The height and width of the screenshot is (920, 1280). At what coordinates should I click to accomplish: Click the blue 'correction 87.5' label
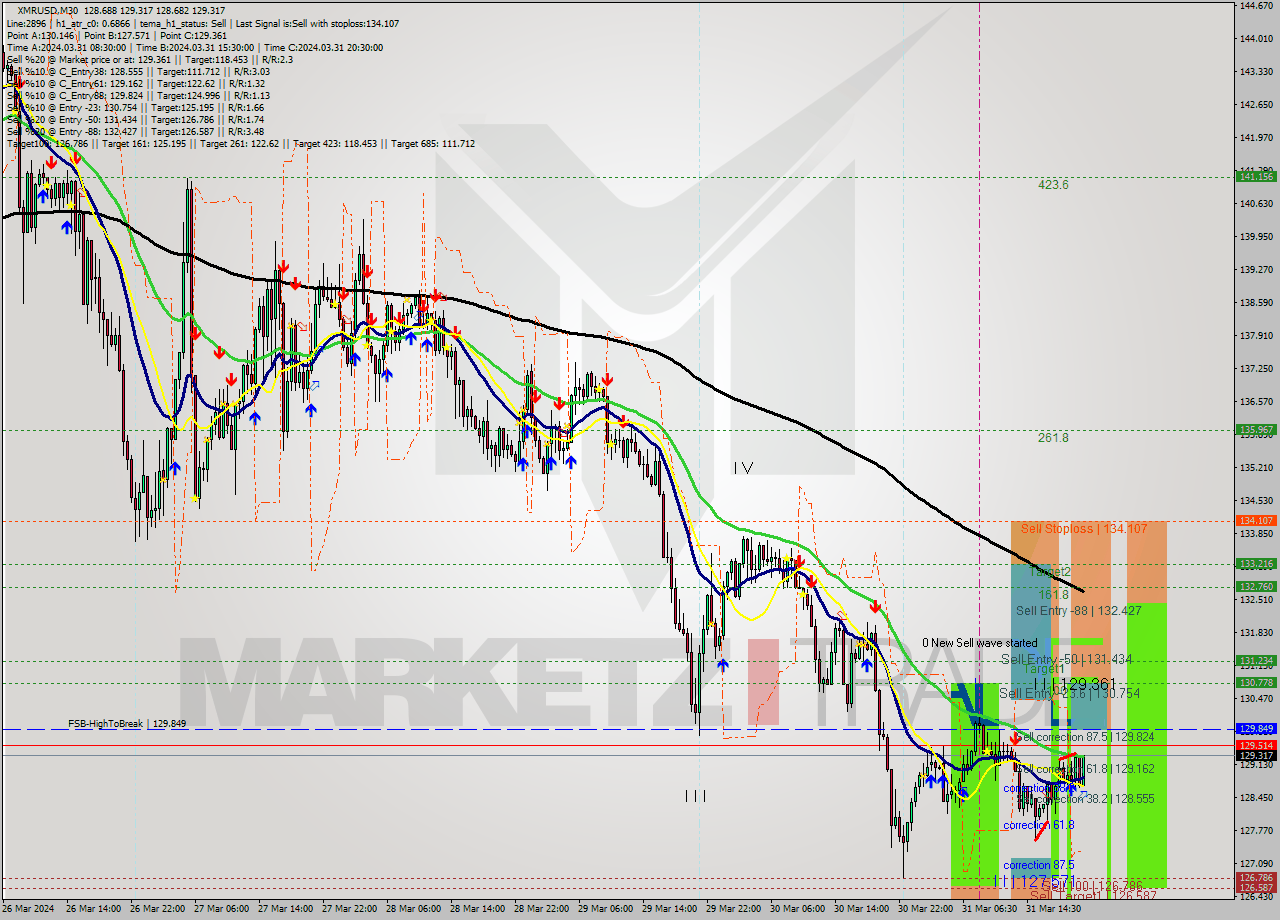click(x=1038, y=865)
